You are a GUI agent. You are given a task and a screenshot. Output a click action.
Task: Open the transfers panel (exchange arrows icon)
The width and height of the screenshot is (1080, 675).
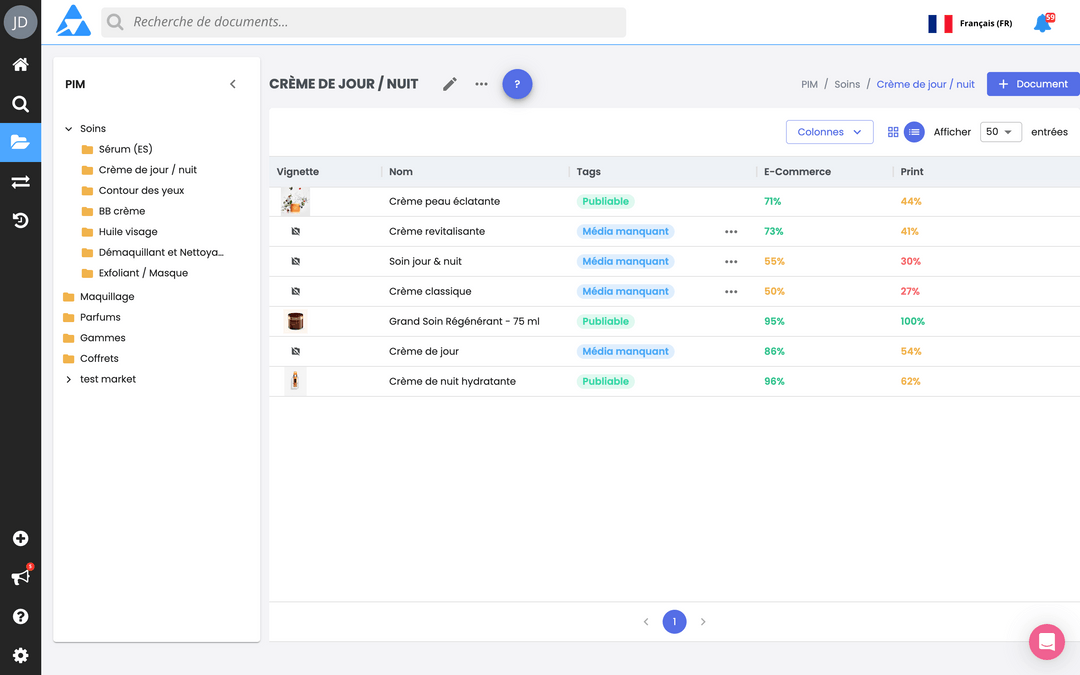click(x=20, y=181)
